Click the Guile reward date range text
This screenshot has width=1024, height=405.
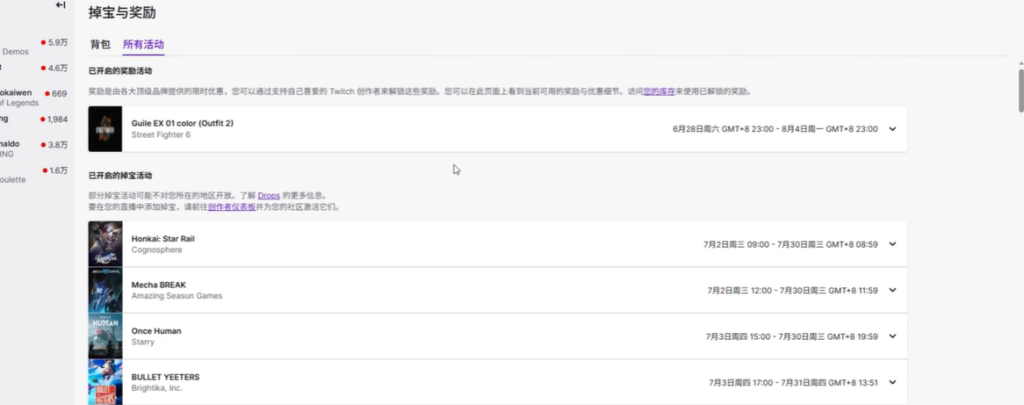point(775,129)
